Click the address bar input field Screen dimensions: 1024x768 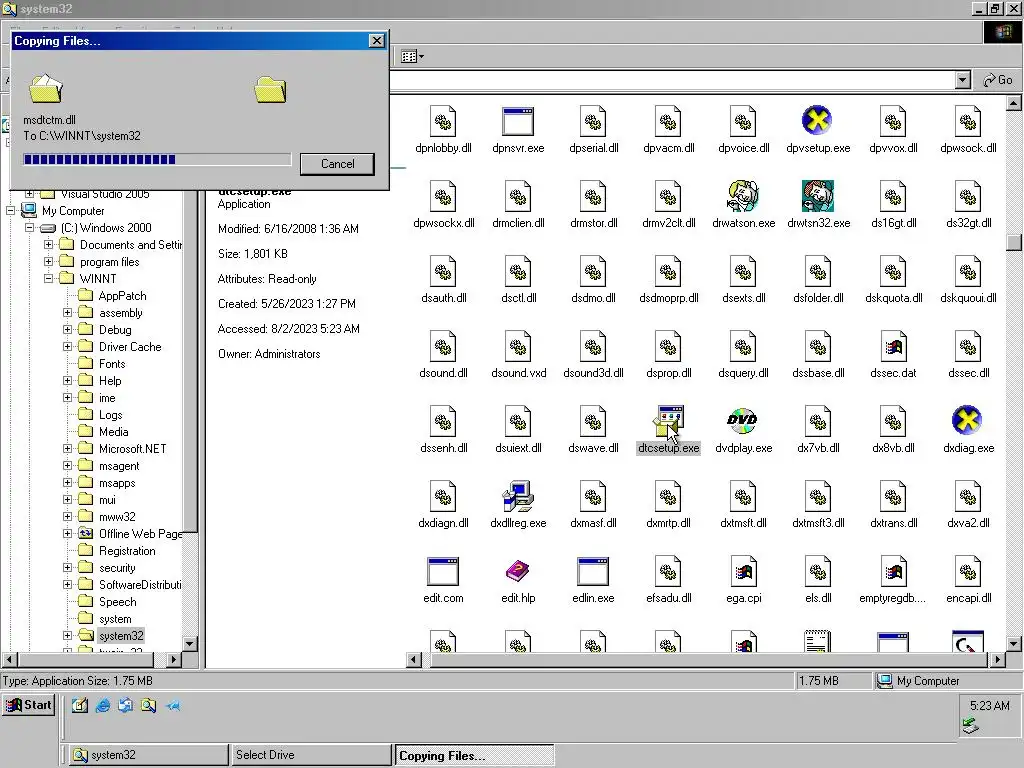point(673,80)
